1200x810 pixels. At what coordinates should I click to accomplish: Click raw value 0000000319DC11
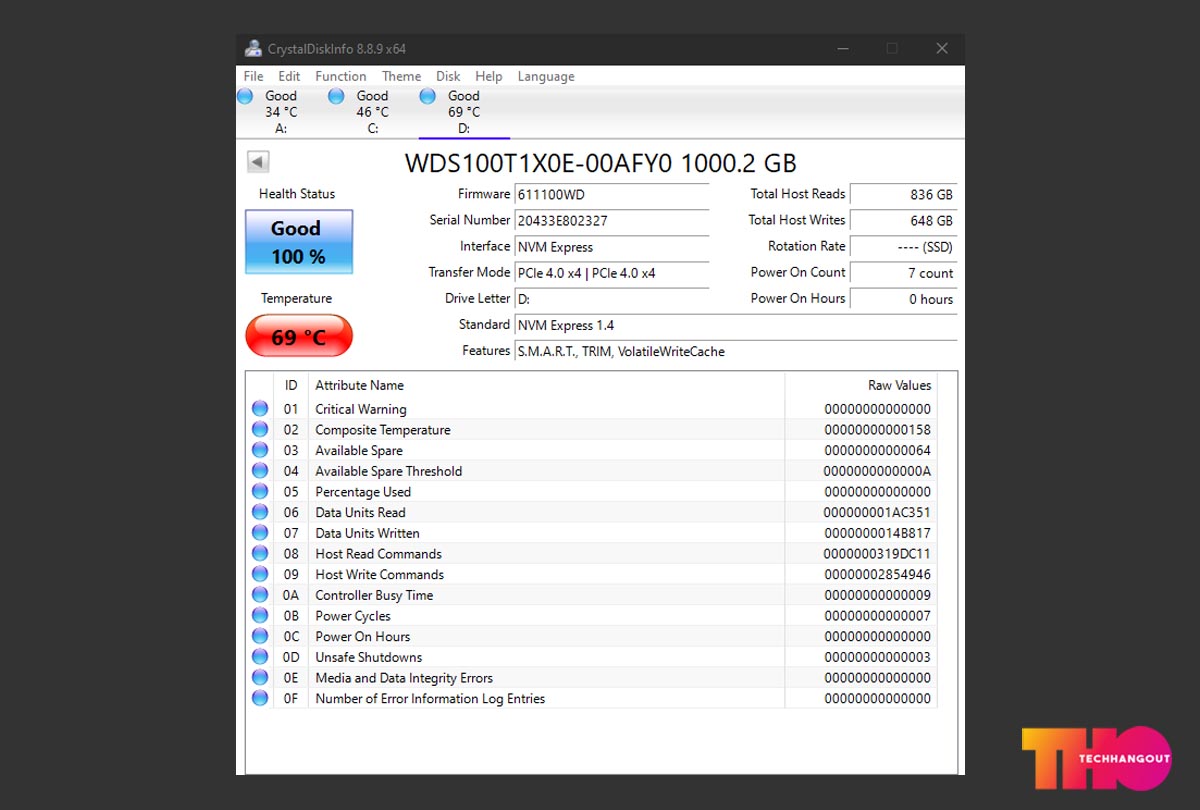(878, 554)
